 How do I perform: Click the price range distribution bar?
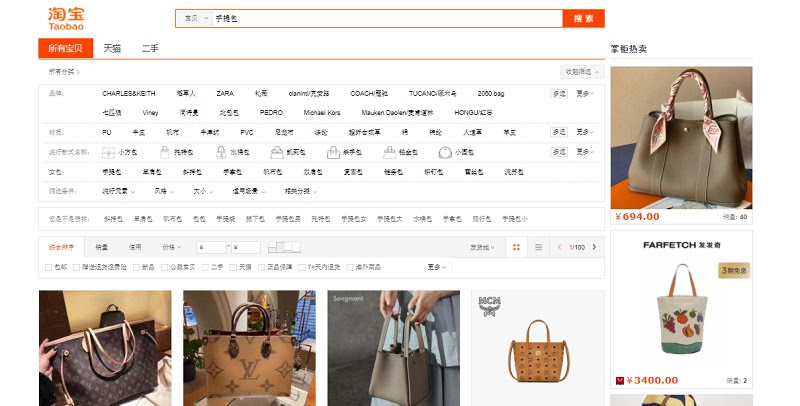click(x=284, y=247)
